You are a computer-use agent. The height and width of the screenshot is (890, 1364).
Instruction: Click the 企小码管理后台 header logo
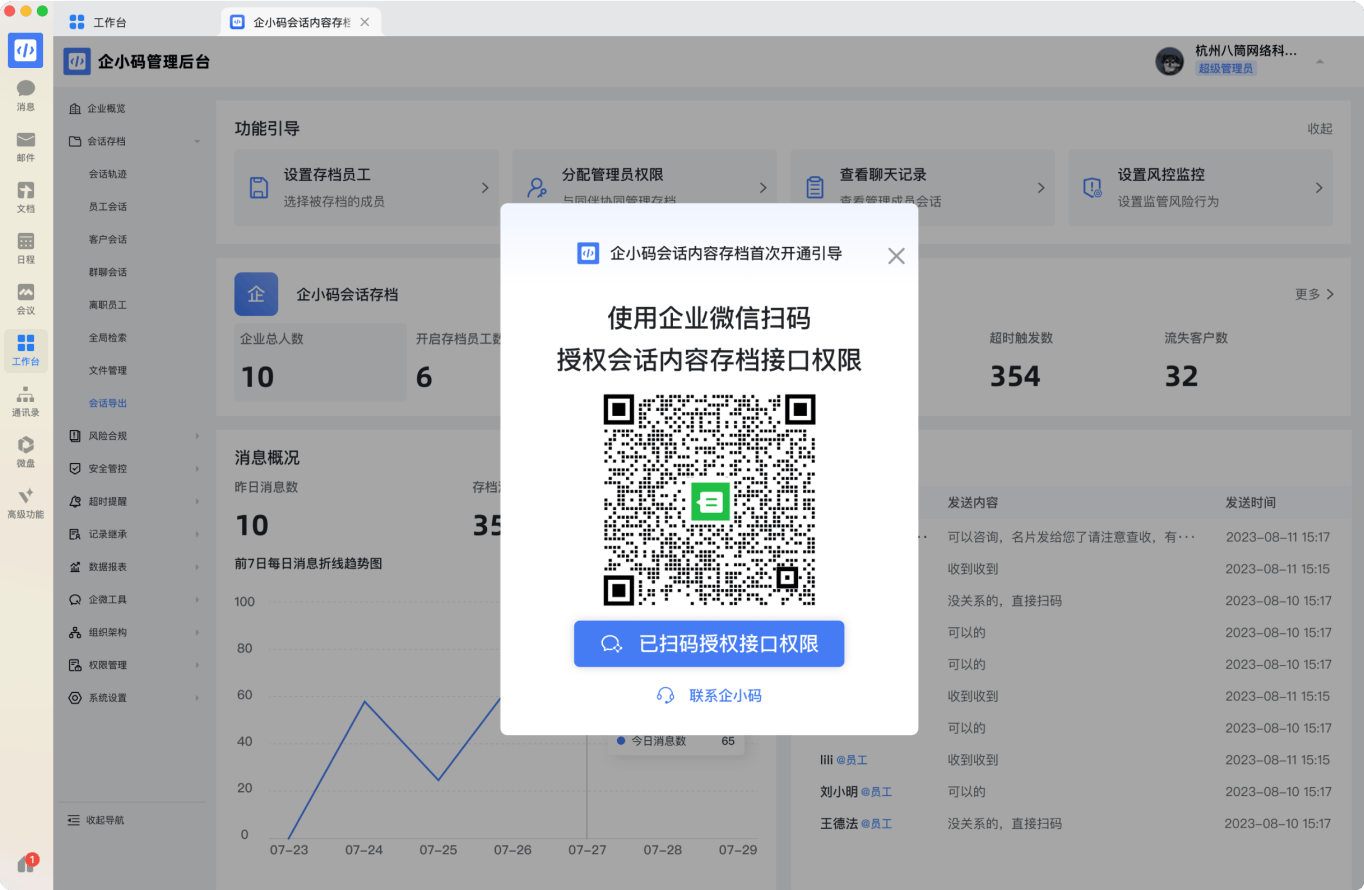(x=77, y=62)
